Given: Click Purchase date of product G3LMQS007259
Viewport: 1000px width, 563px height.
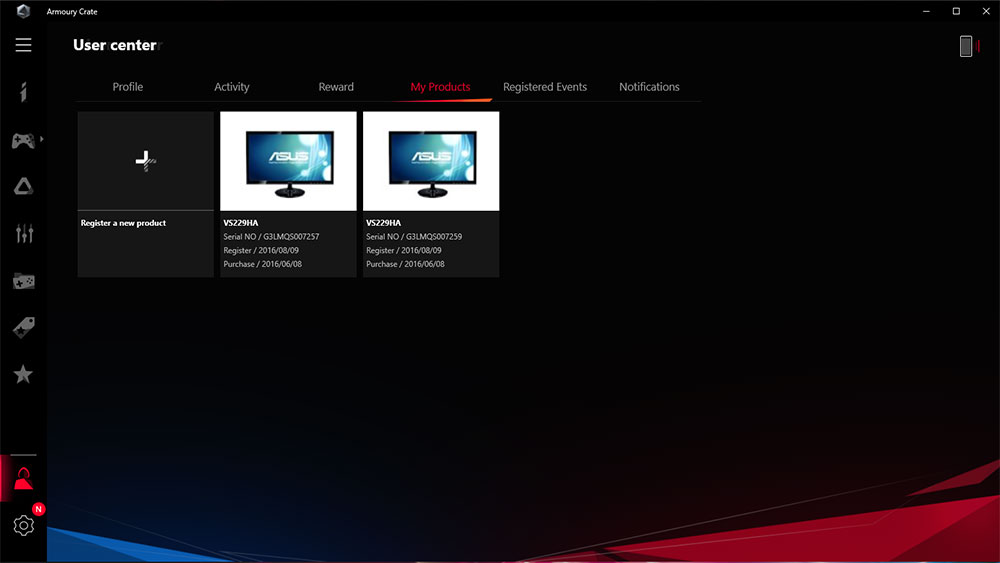Looking at the screenshot, I should click(406, 264).
